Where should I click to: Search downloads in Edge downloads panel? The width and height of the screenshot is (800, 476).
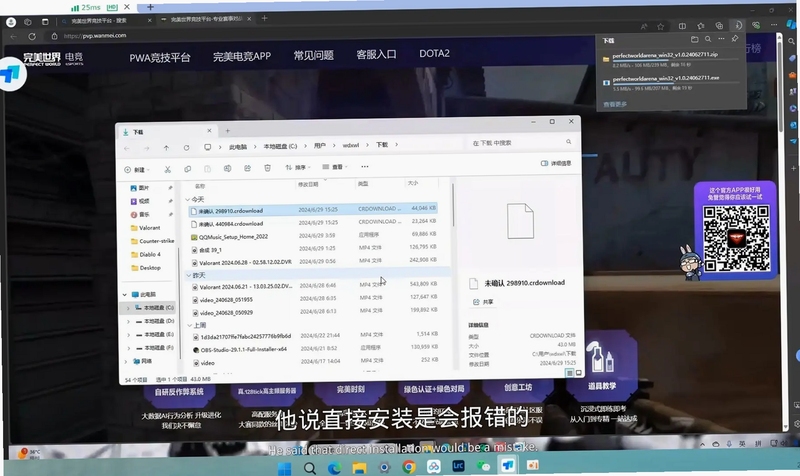pyautogui.click(x=708, y=39)
